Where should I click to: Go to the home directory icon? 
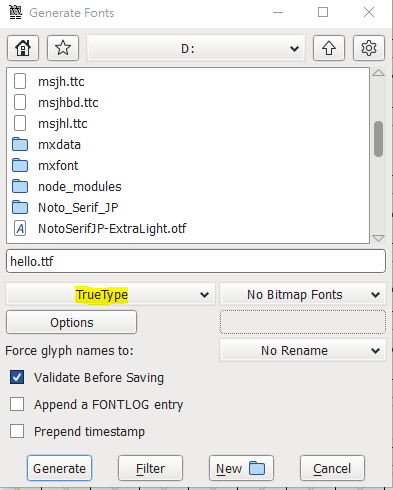(x=23, y=48)
